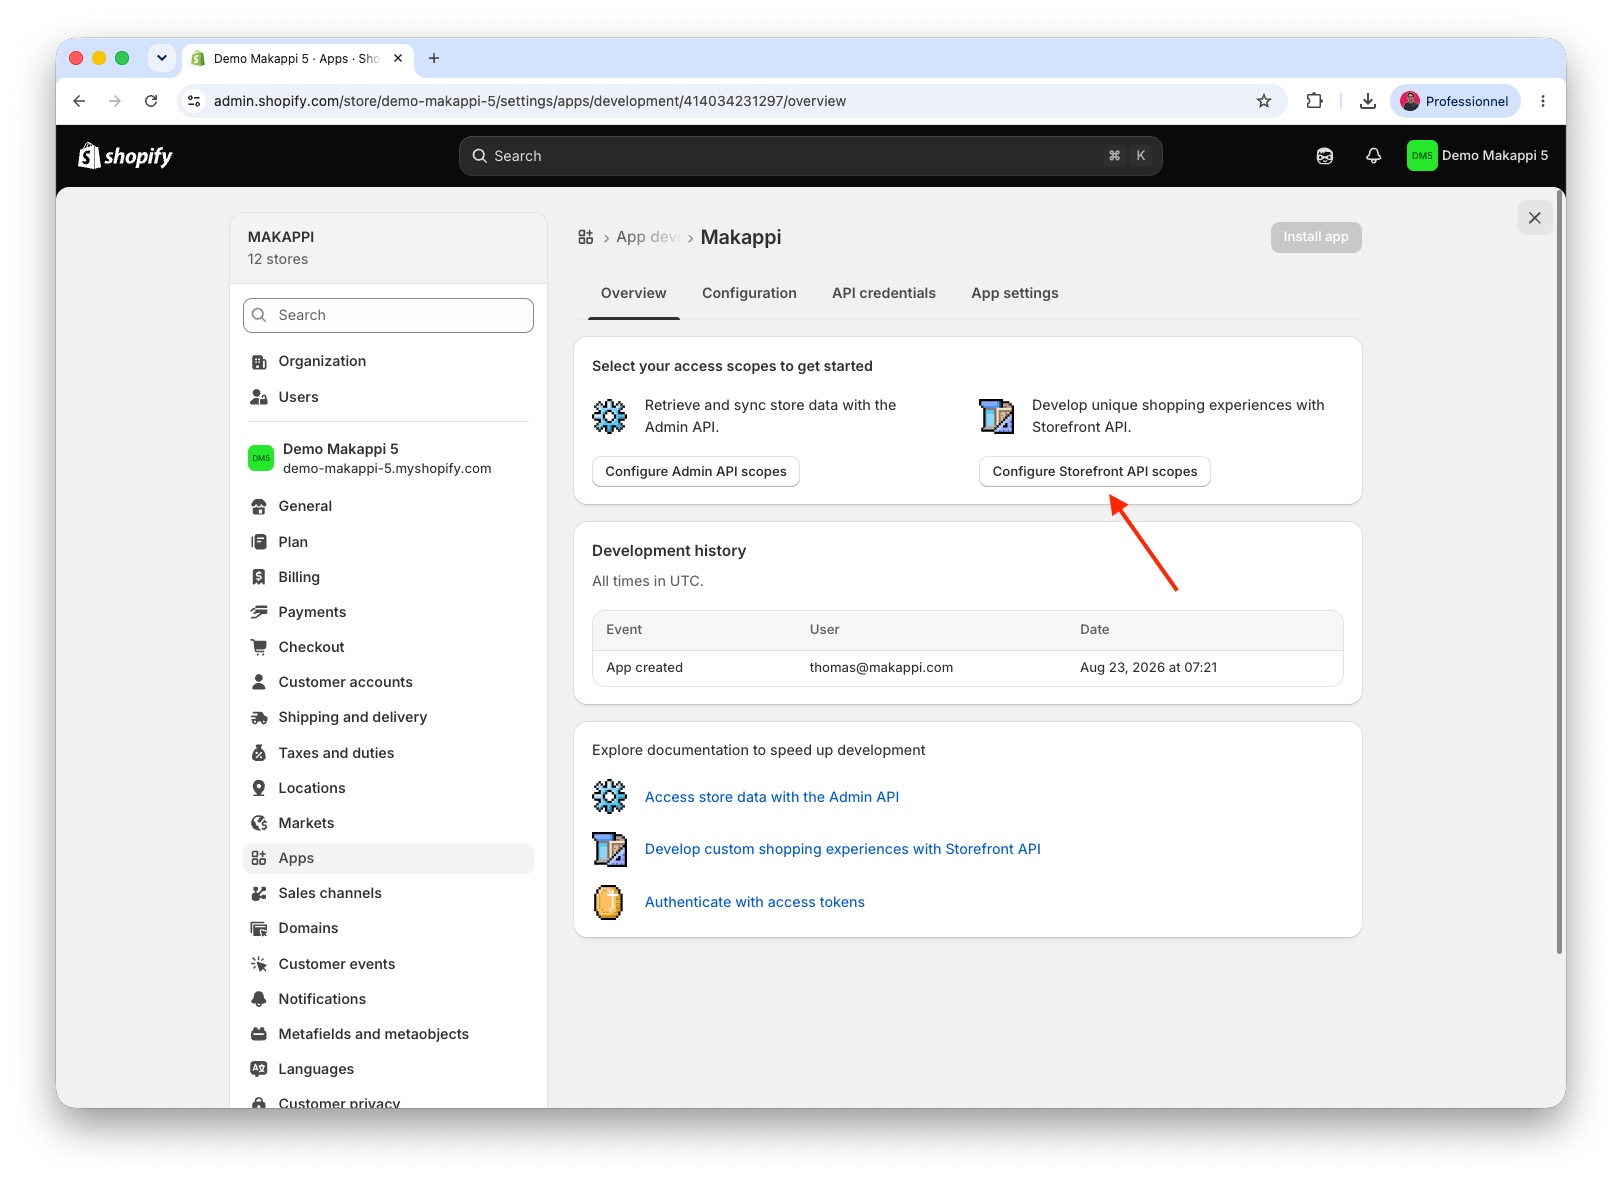1622x1182 pixels.
Task: Click the Shopify logo in header
Action: 125,156
